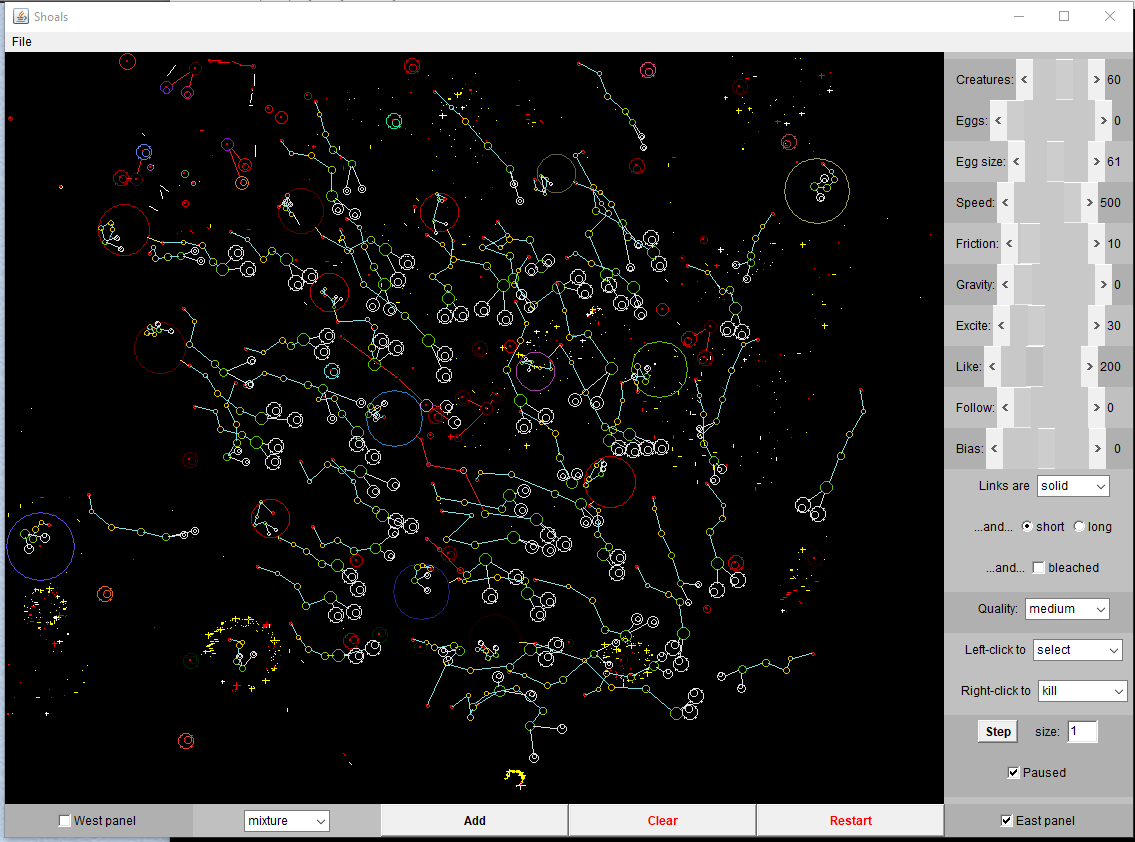The height and width of the screenshot is (842, 1135).
Task: Click the Creatures slider right arrow
Action: click(1097, 80)
